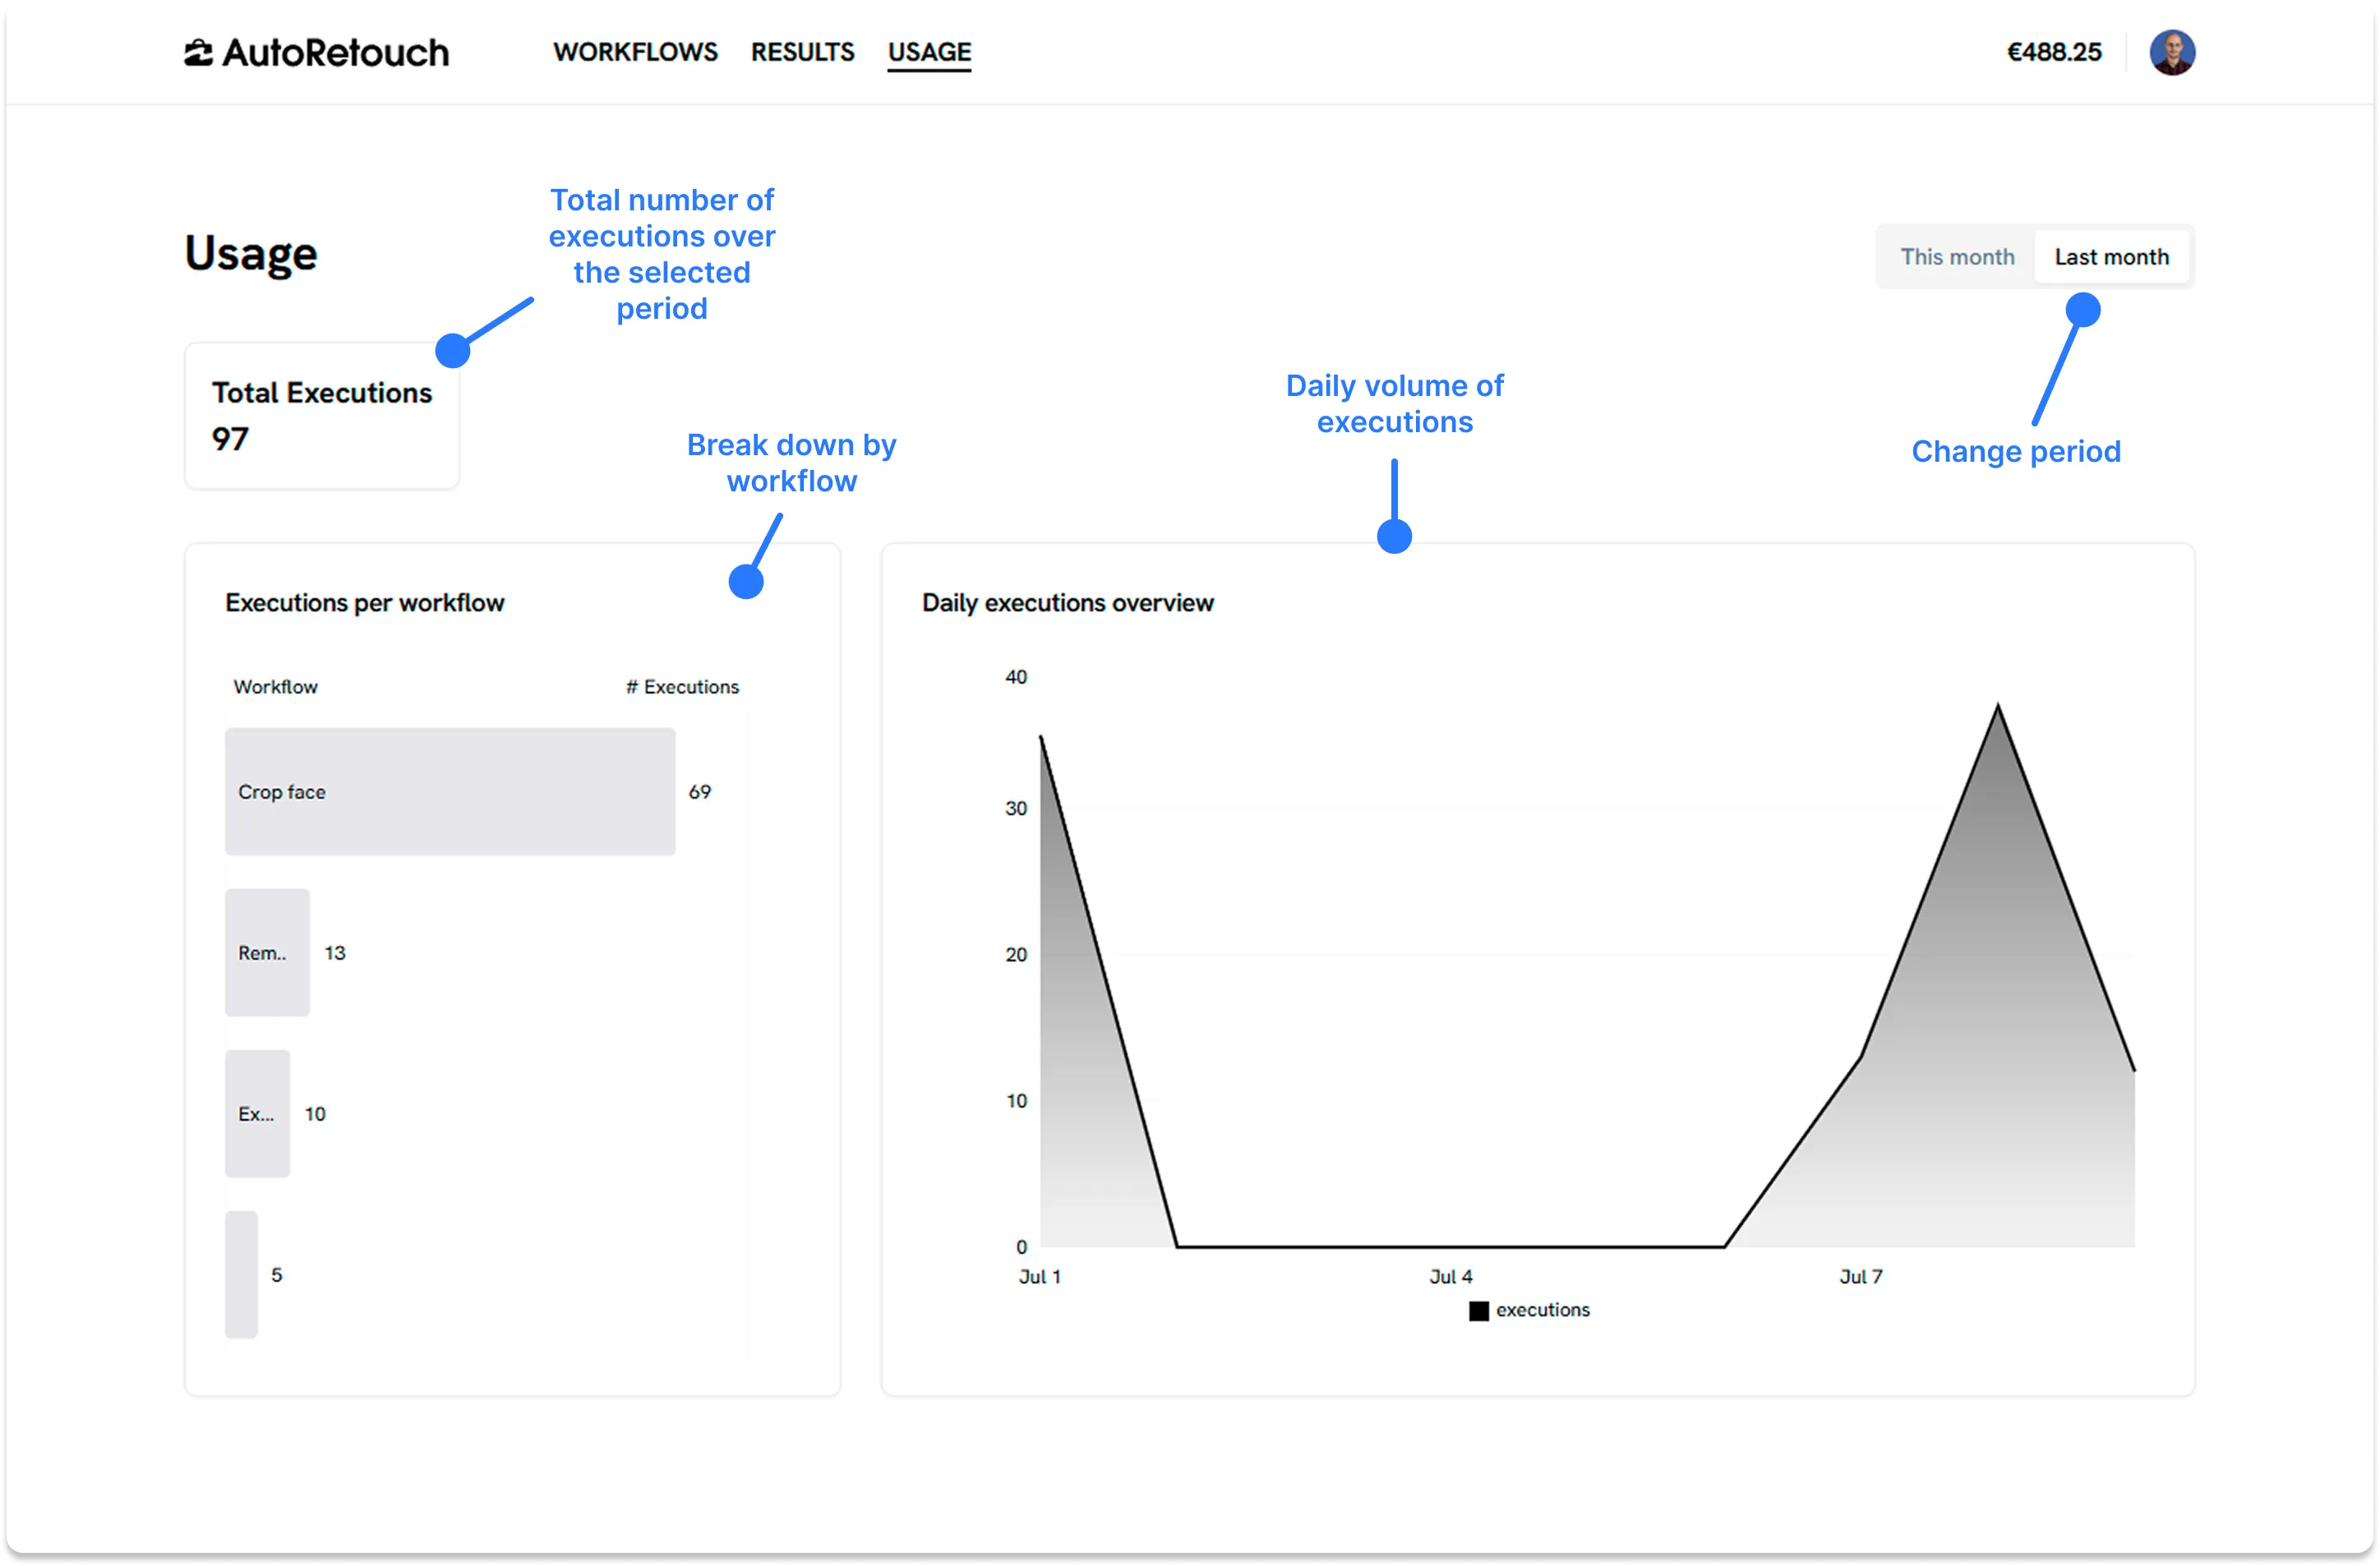The width and height of the screenshot is (2380, 1566).
Task: Open the WORKFLOWS tab
Action: [x=635, y=52]
